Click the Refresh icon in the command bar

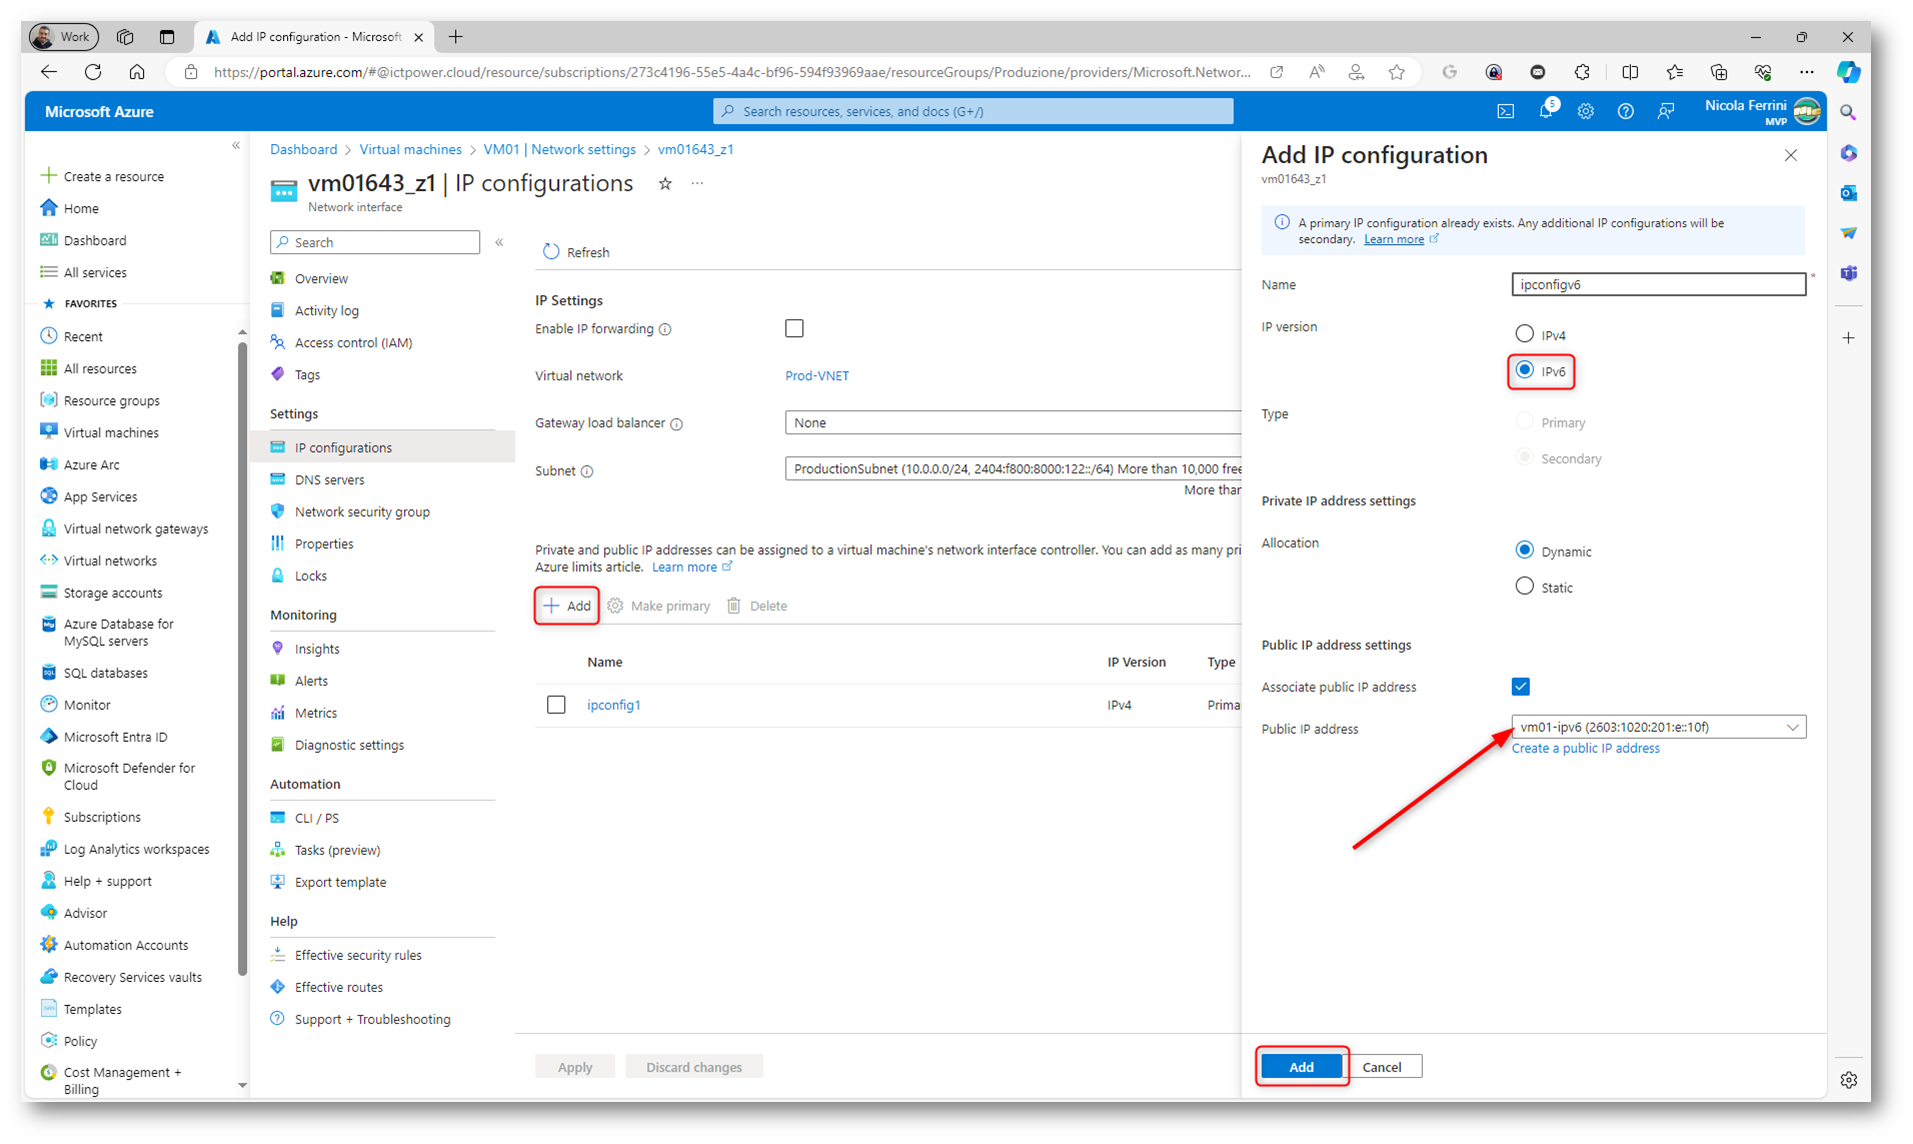pyautogui.click(x=551, y=252)
